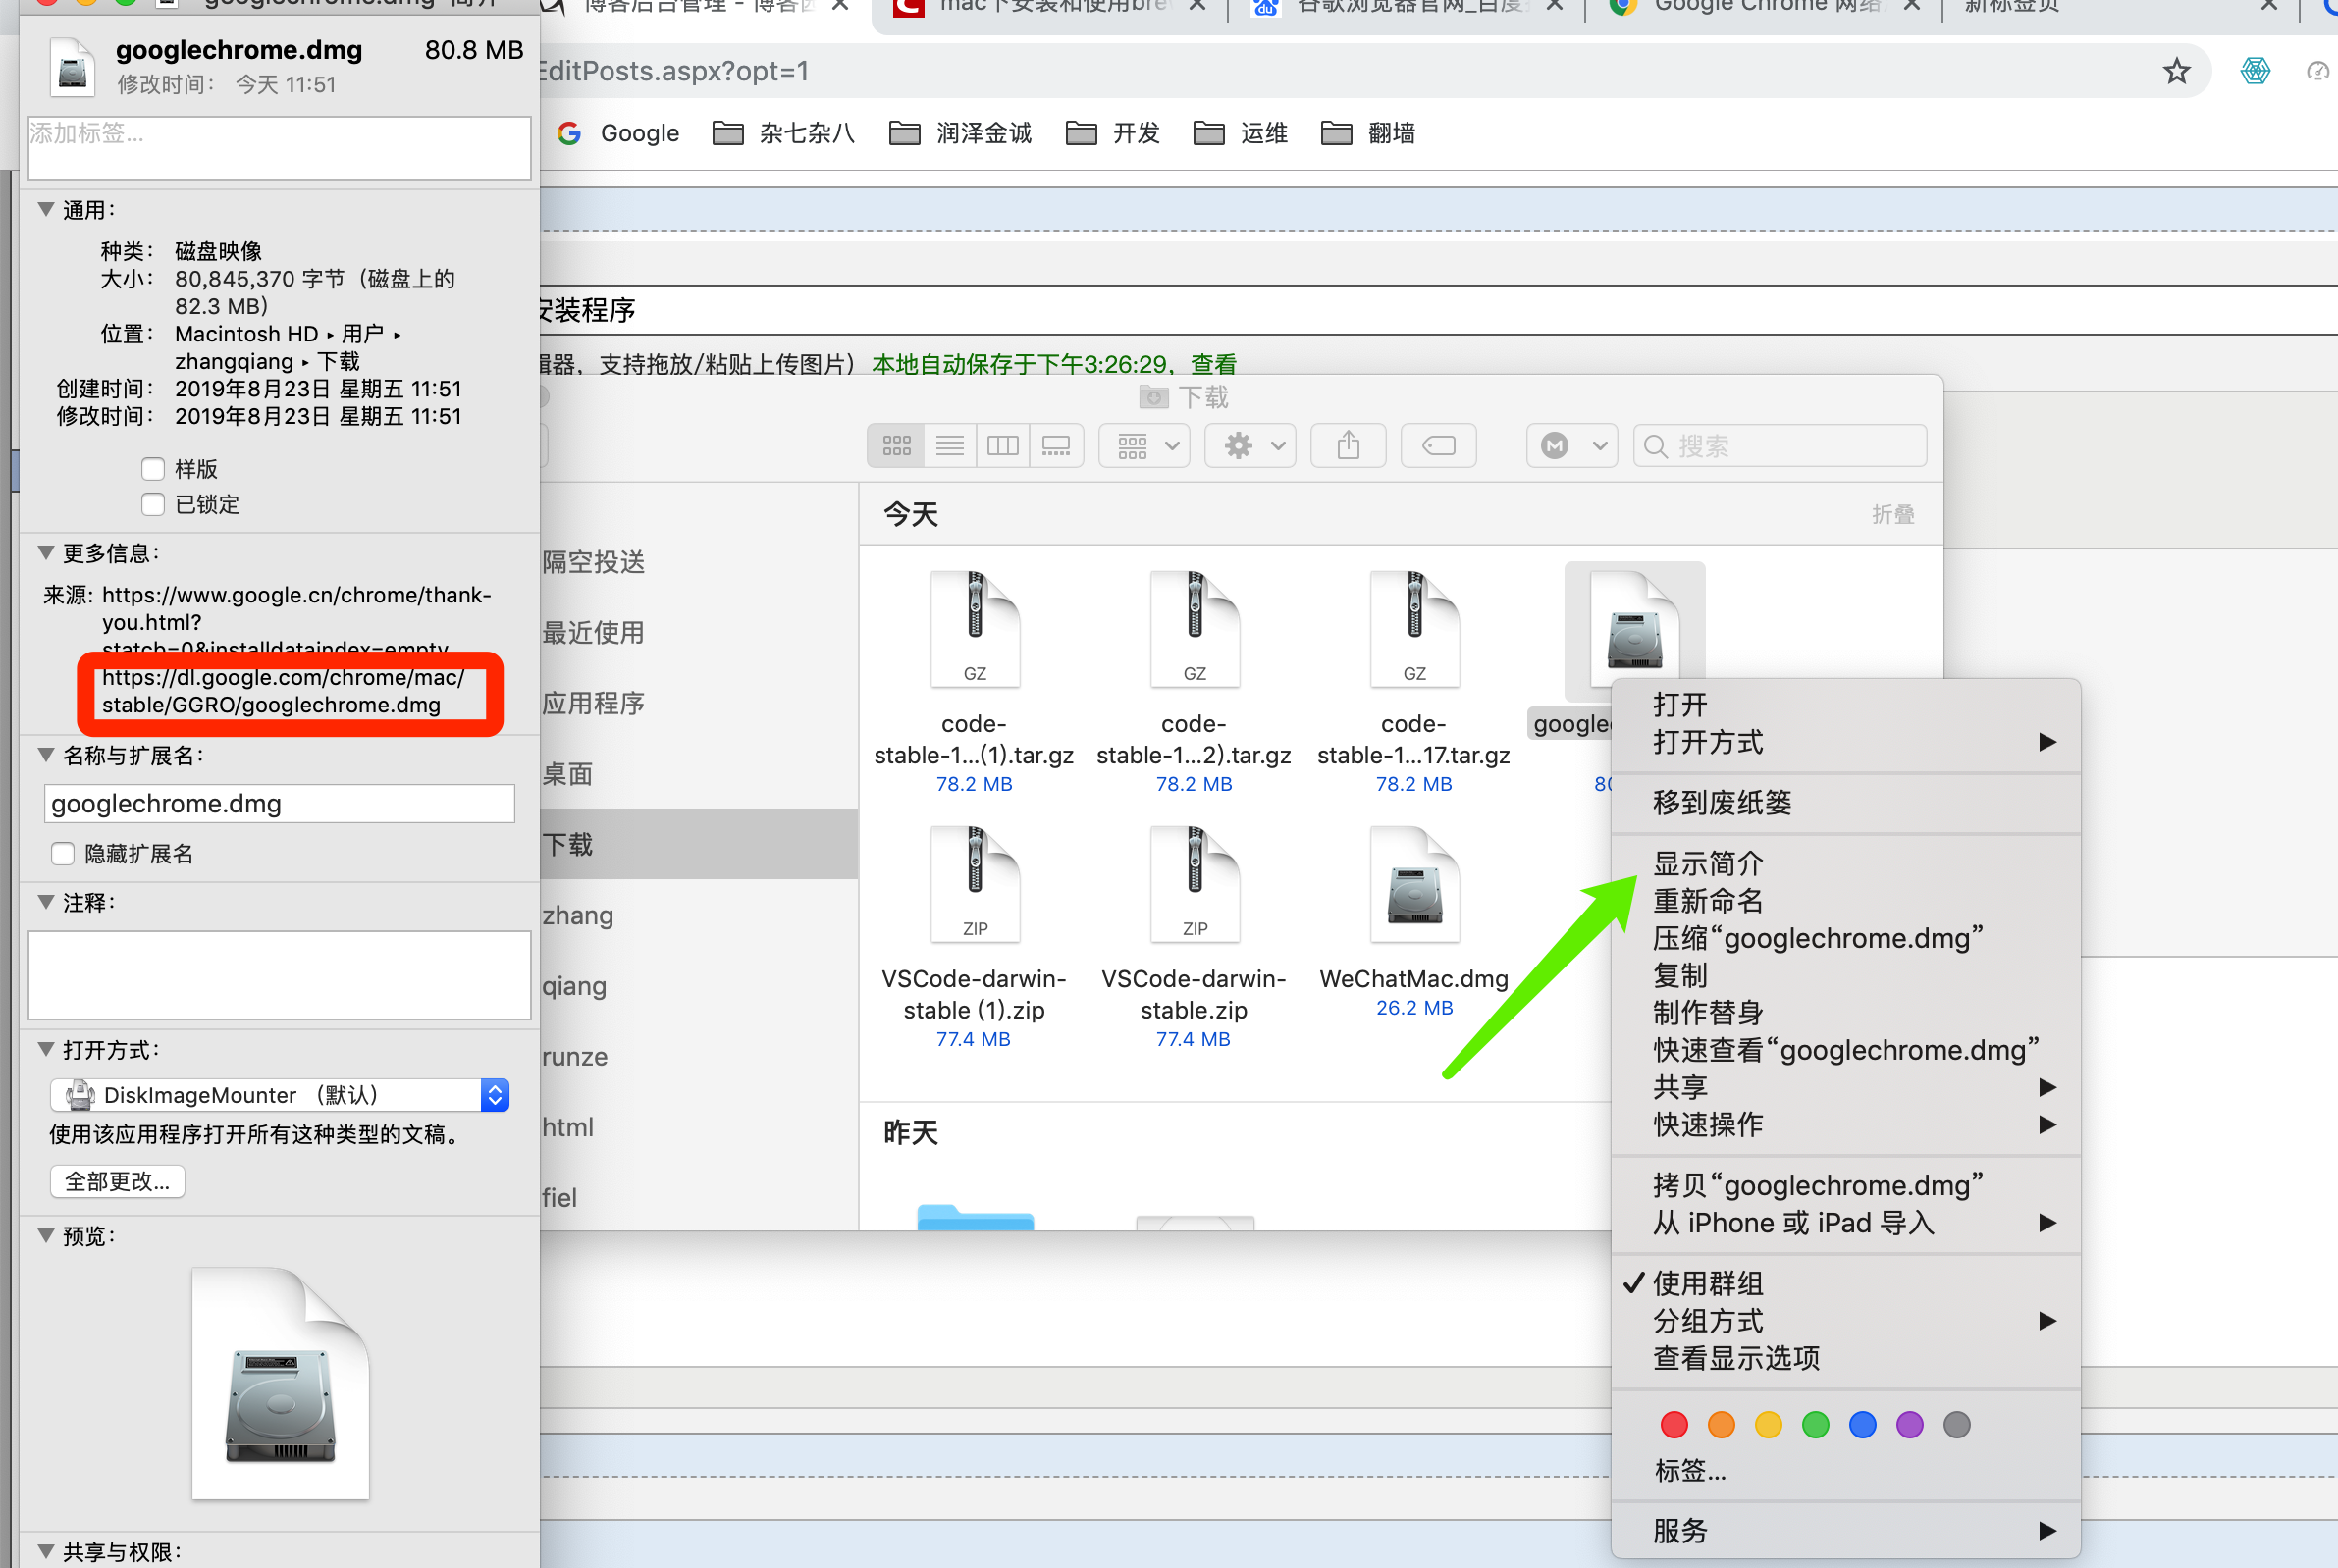Switch Finder to column view
Viewport: 2338px width, 1568px height.
point(1003,445)
